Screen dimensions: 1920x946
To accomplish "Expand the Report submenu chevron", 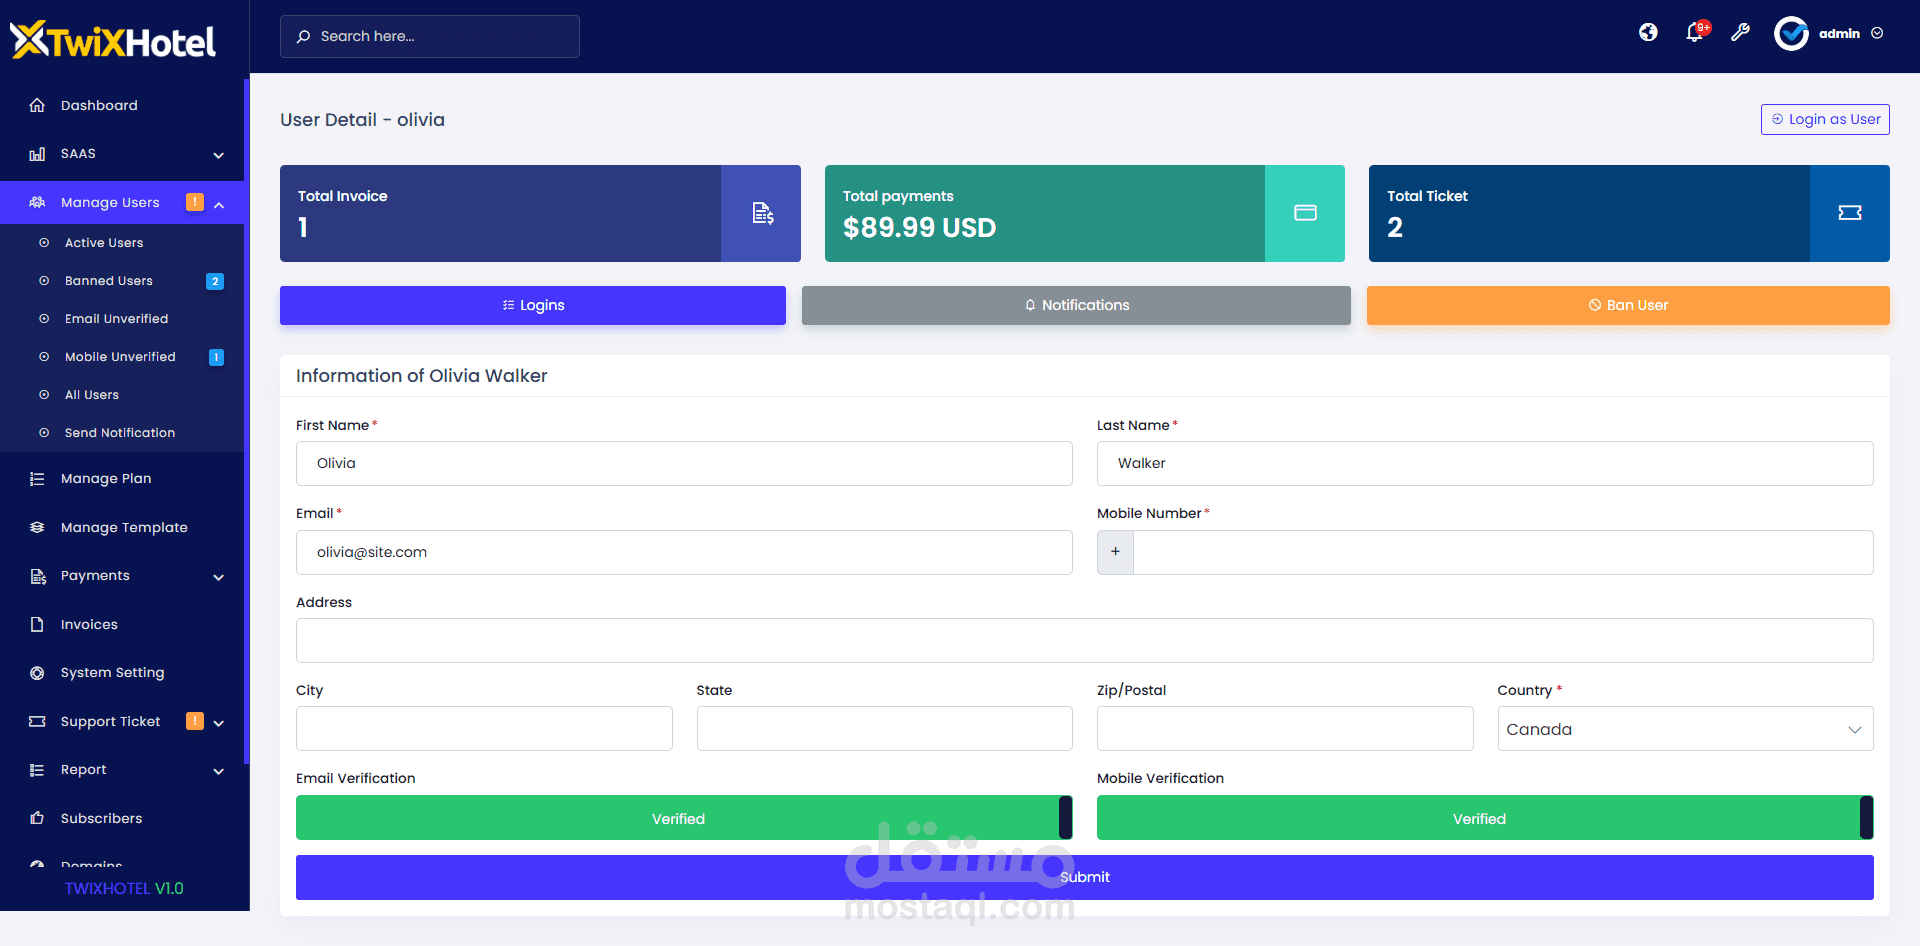I will coord(219,771).
